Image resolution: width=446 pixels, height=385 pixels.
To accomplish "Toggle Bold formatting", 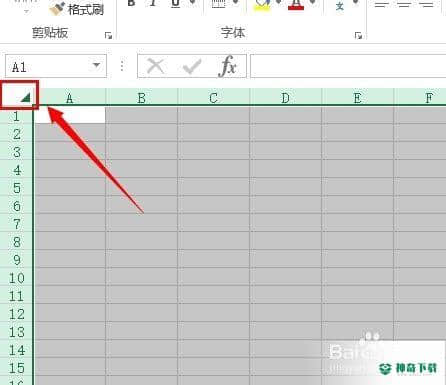I will (x=132, y=3).
